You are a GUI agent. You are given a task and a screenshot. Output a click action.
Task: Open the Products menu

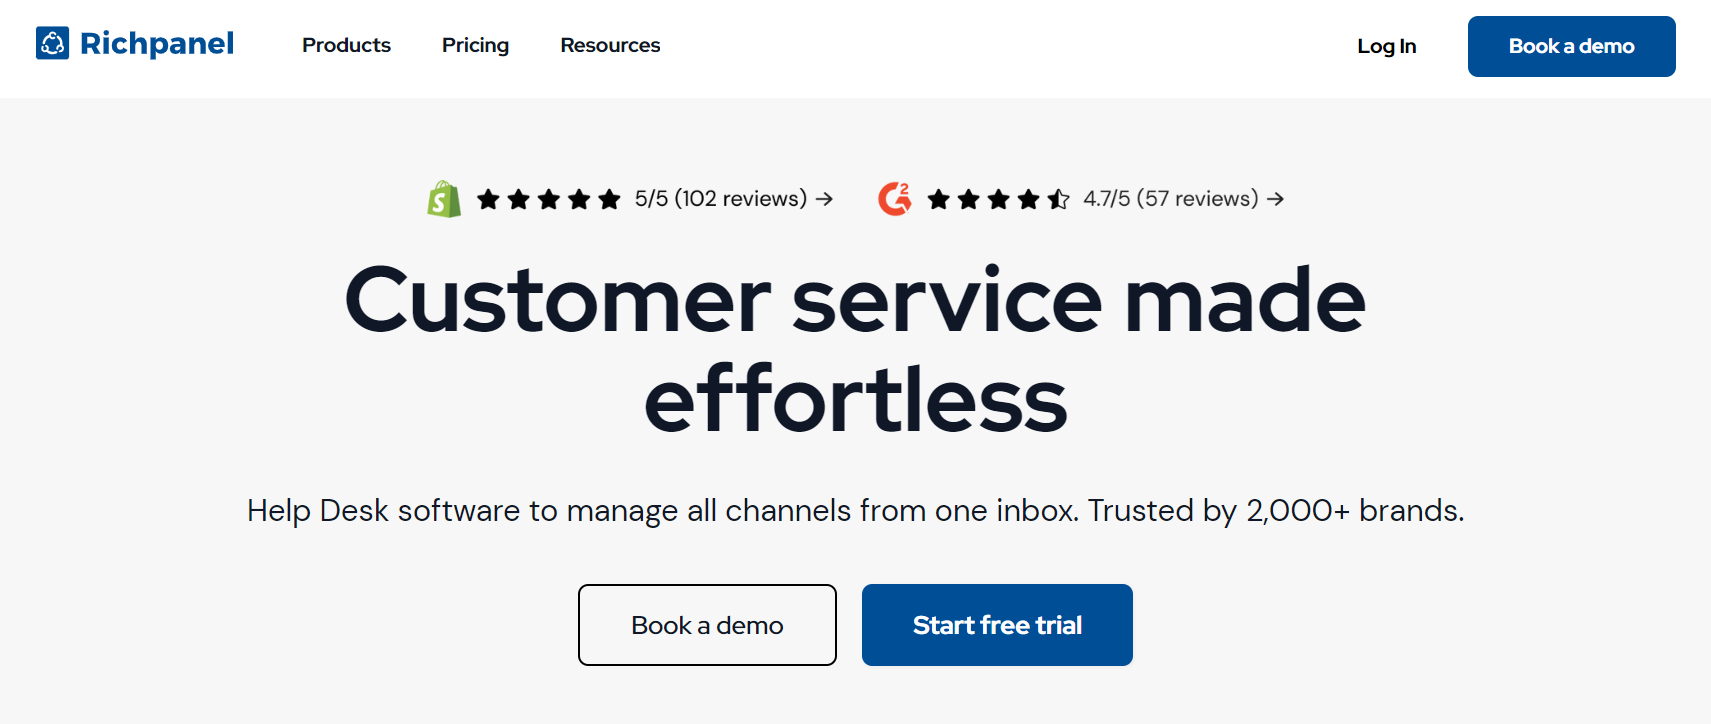tap(346, 45)
